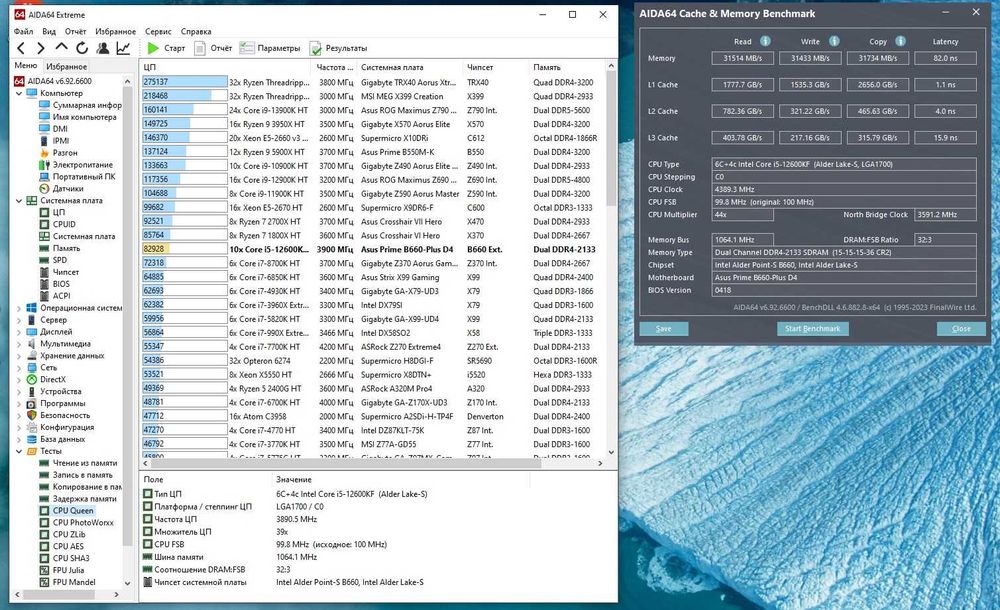This screenshot has width=1000, height=610.
Task: Go up one level using the up arrow icon
Action: coord(61,47)
